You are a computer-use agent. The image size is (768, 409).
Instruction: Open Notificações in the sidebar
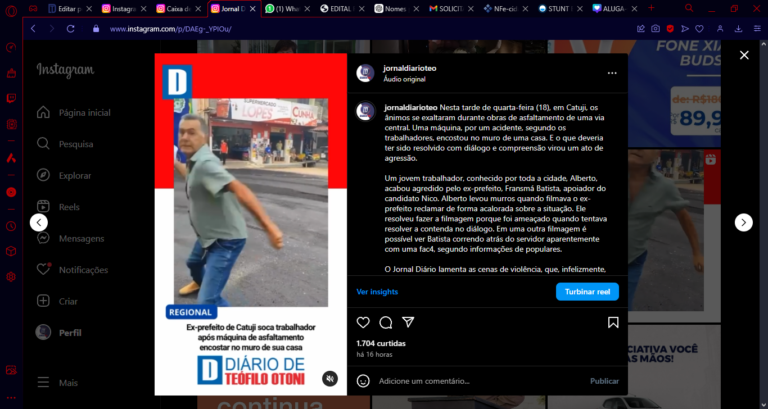(82, 270)
